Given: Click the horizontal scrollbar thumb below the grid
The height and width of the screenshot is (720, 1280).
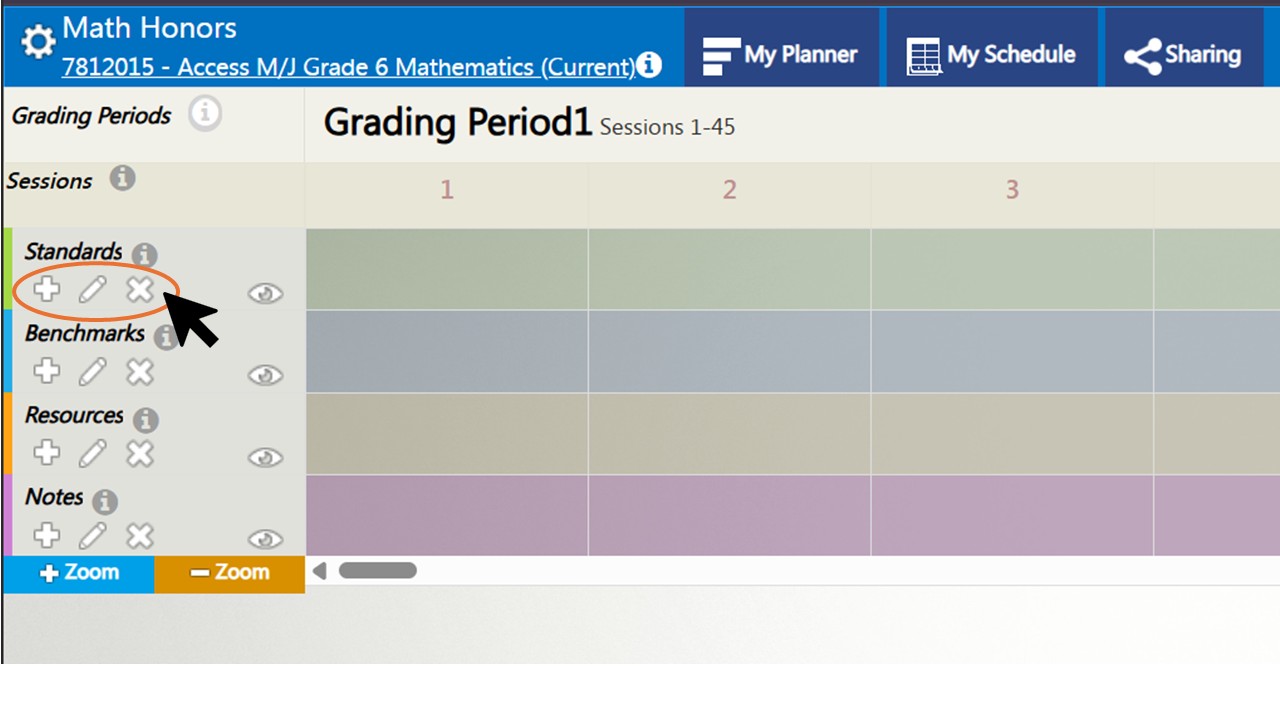Looking at the screenshot, I should (x=377, y=571).
